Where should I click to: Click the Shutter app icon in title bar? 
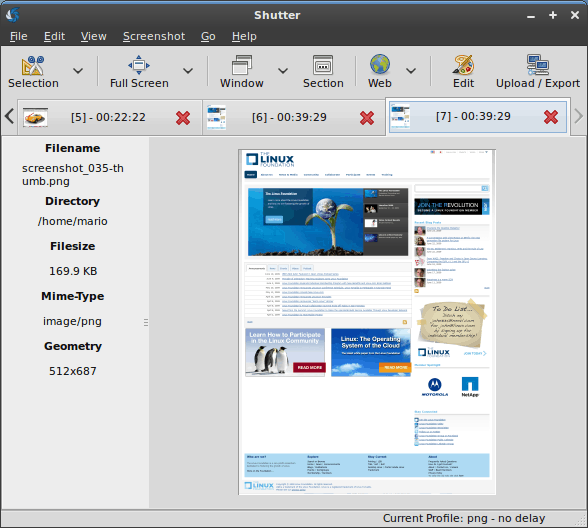click(13, 15)
